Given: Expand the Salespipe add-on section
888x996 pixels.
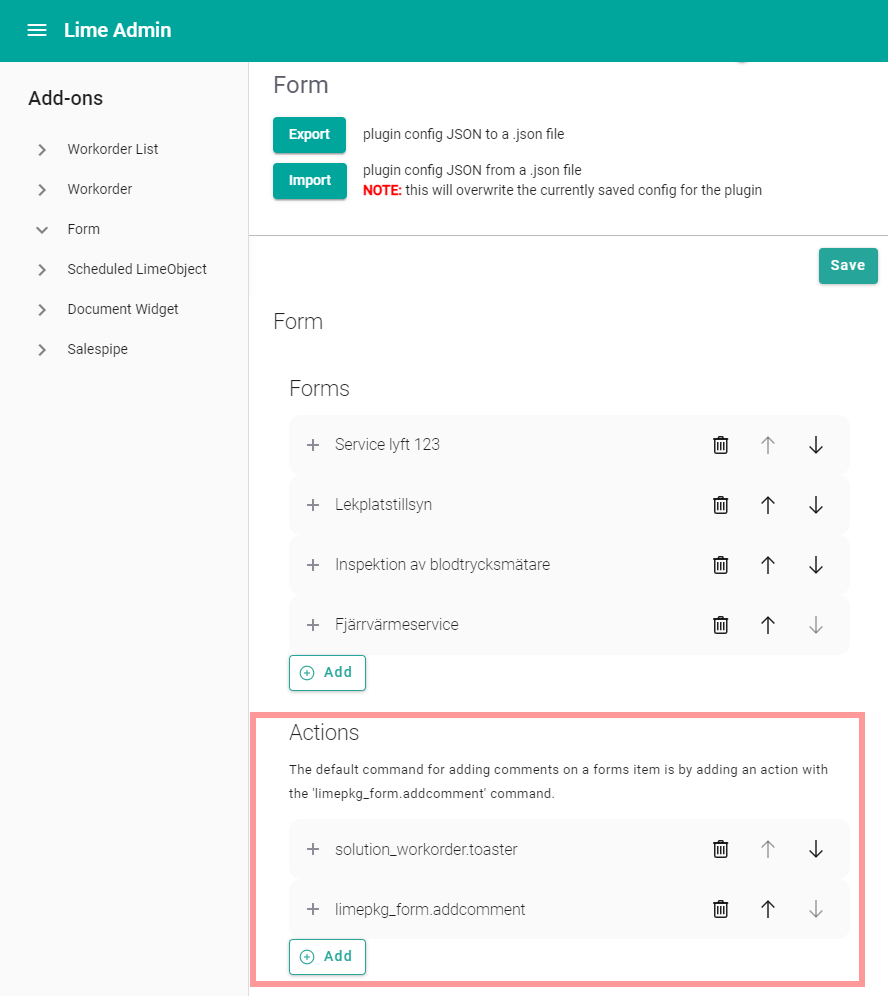Looking at the screenshot, I should 41,349.
